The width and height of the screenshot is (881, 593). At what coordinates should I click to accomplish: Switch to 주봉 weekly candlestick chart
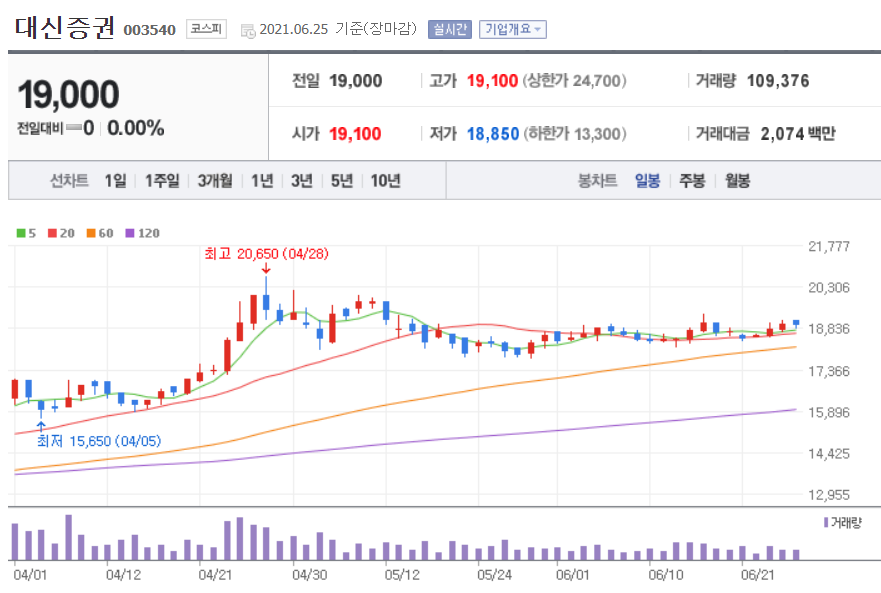(x=692, y=180)
